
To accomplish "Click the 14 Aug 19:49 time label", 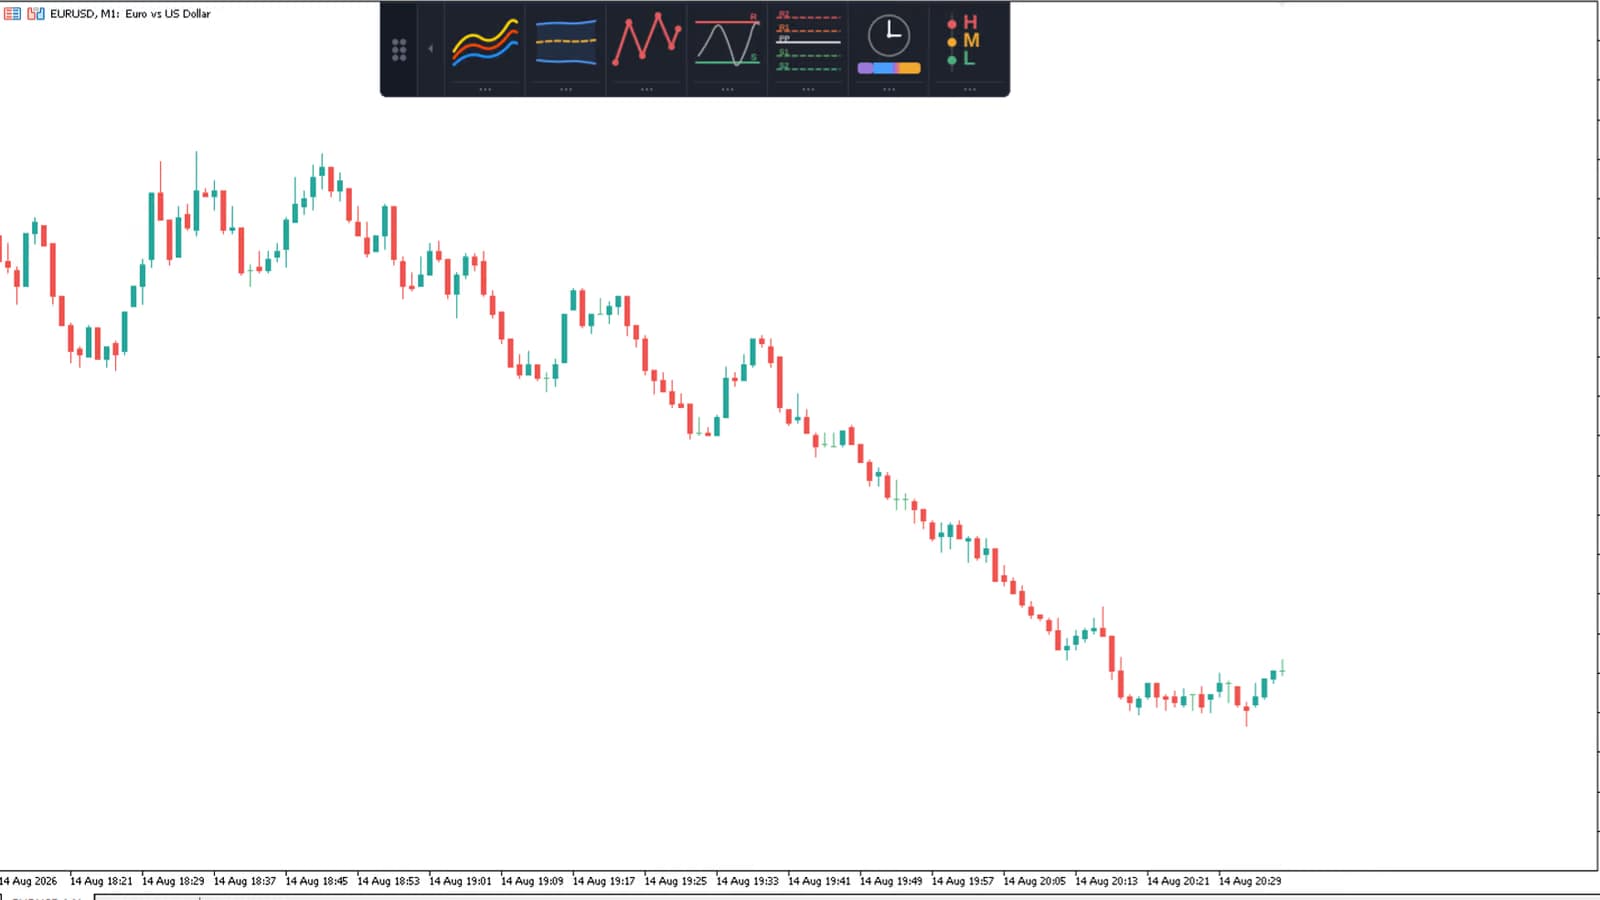I will (x=892, y=881).
